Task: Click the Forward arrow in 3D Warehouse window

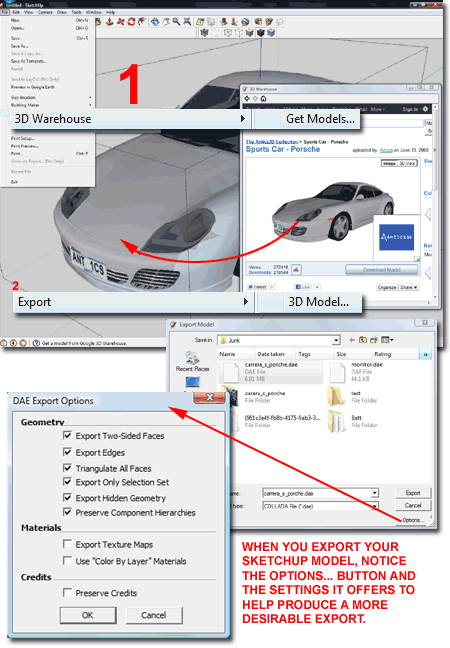Action: pos(255,98)
